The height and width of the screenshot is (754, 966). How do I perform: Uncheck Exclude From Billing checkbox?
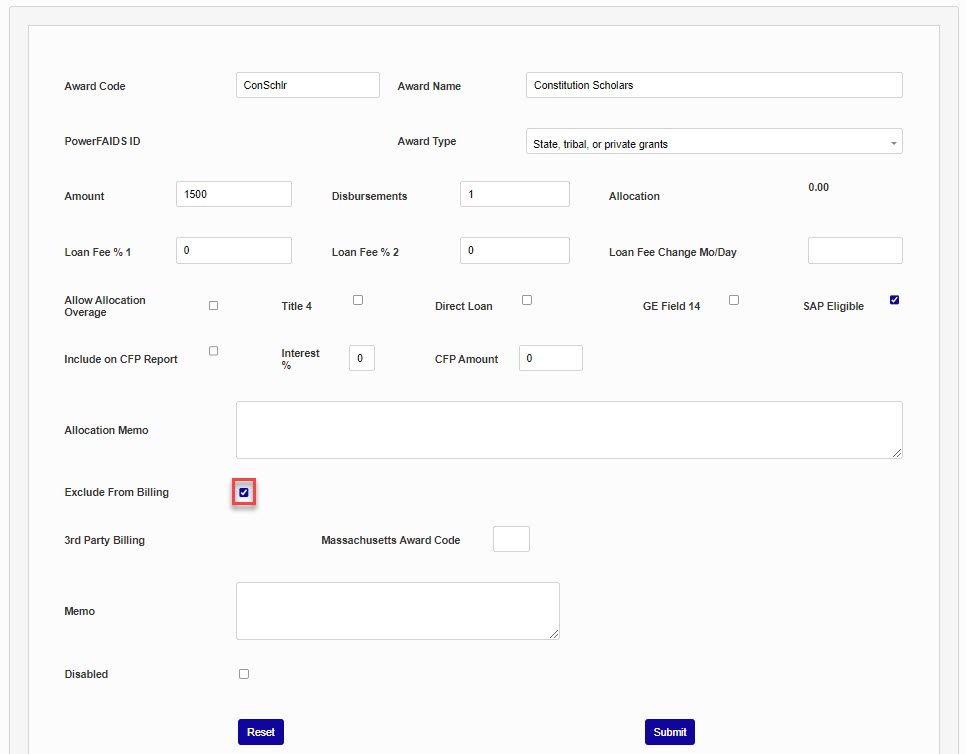coord(244,492)
